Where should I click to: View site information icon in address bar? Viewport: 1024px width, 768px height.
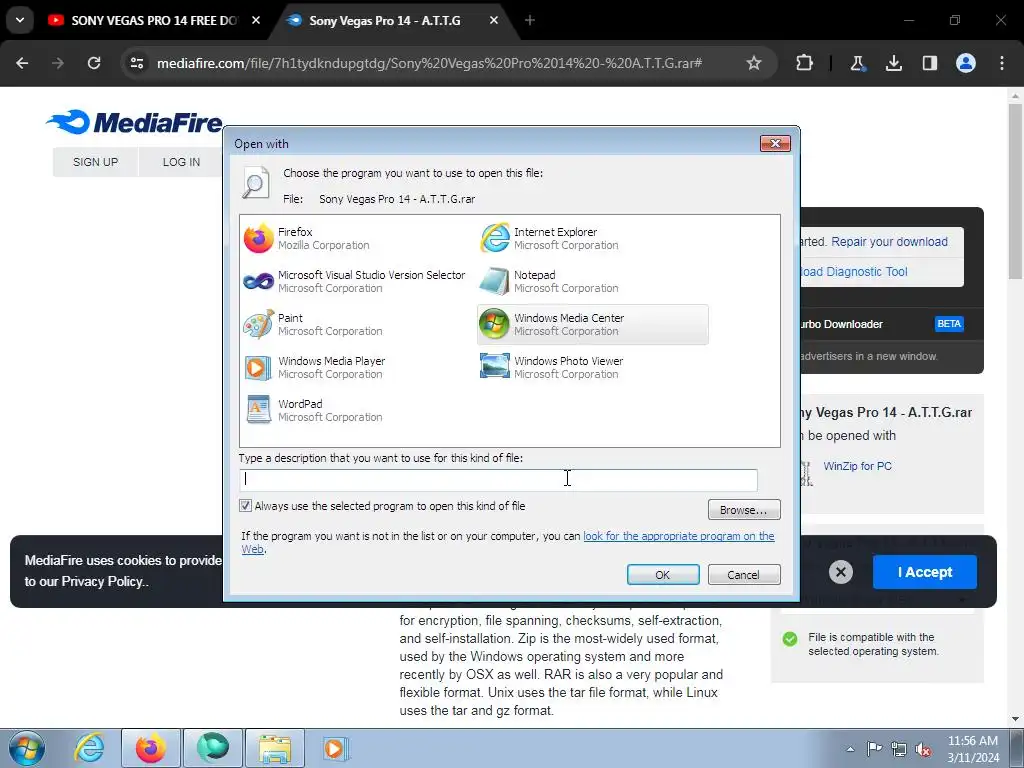137,63
